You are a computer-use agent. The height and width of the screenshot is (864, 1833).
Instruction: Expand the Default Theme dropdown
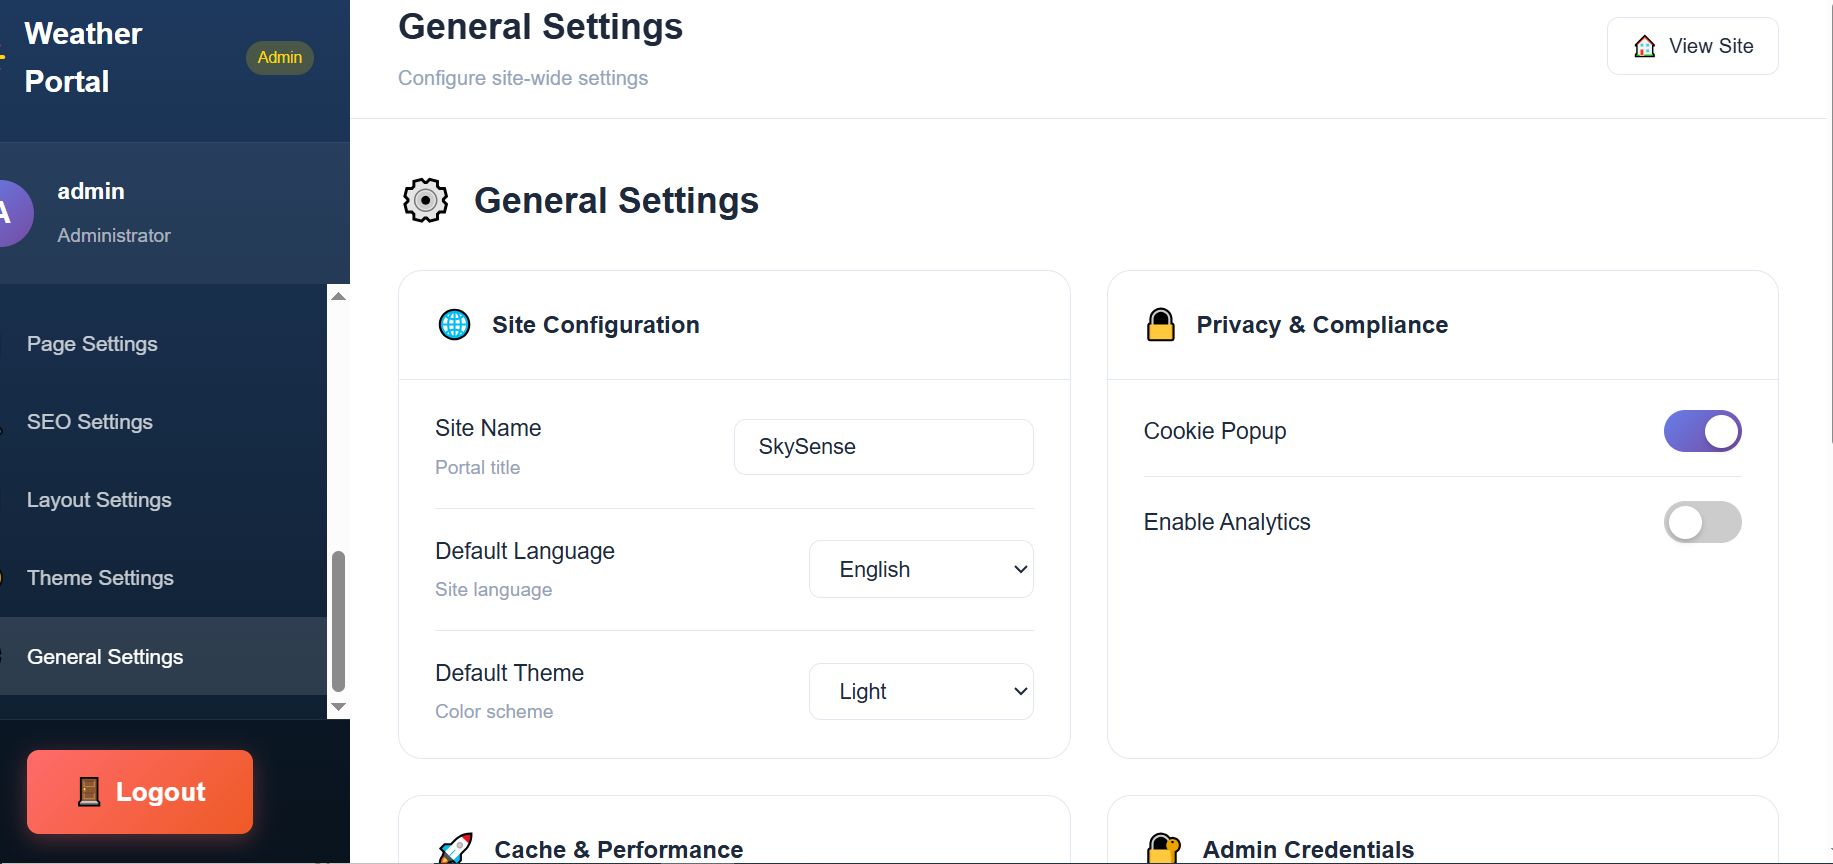point(920,692)
